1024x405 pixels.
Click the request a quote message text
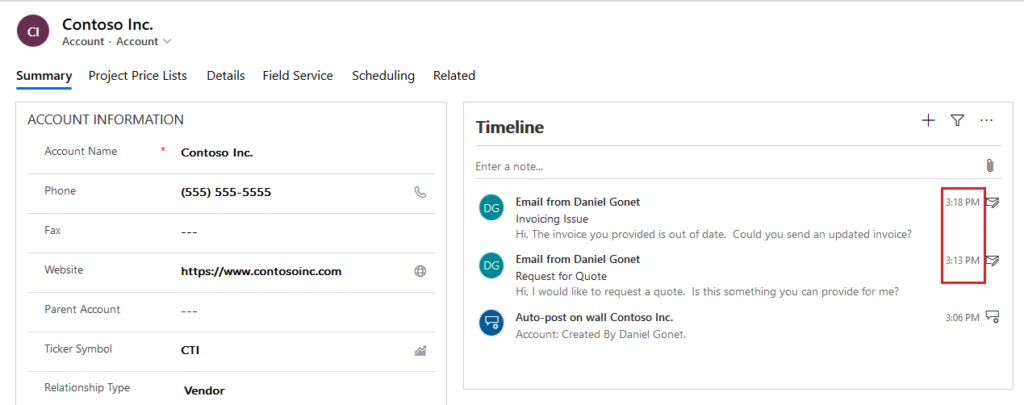click(707, 291)
